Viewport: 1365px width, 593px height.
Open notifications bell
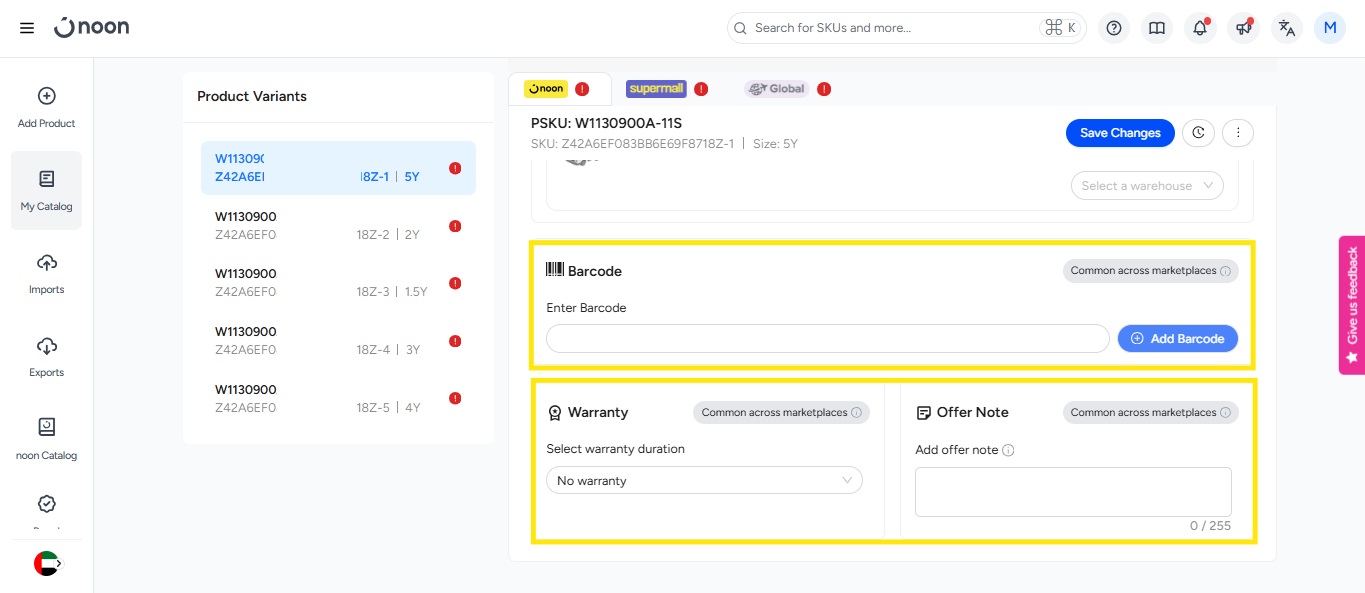(1200, 28)
